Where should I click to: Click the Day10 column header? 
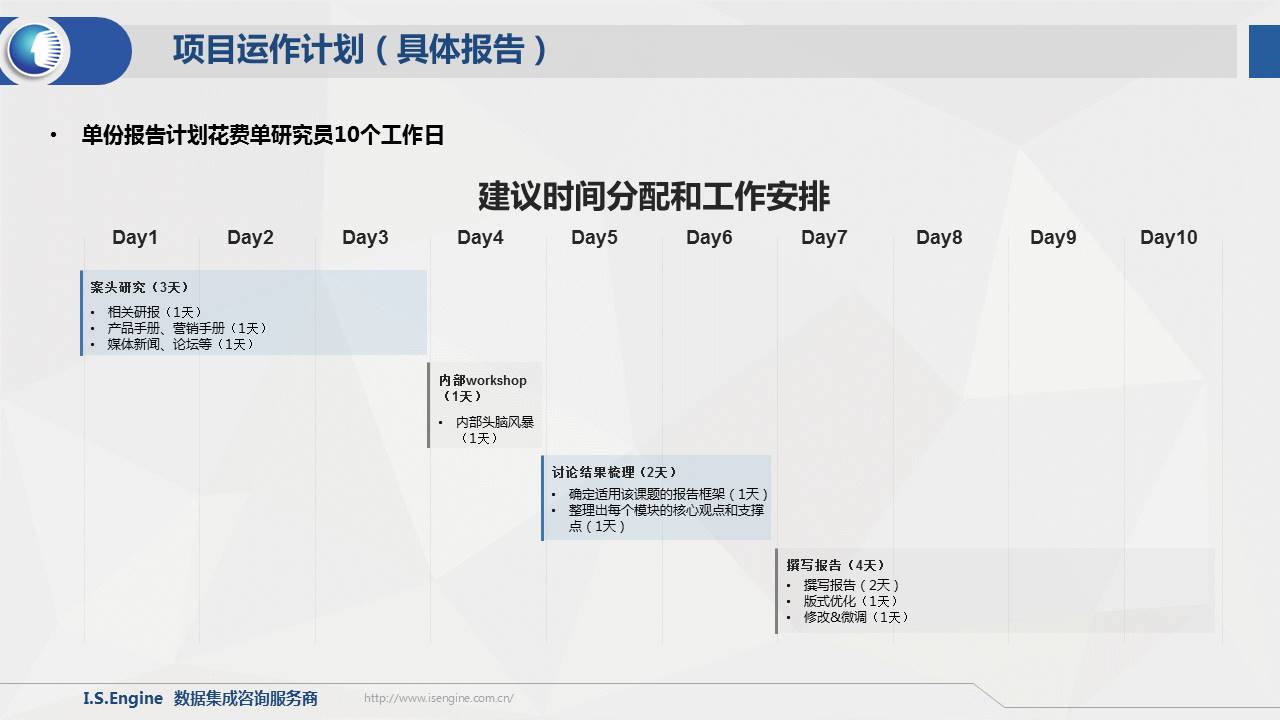tap(1168, 238)
